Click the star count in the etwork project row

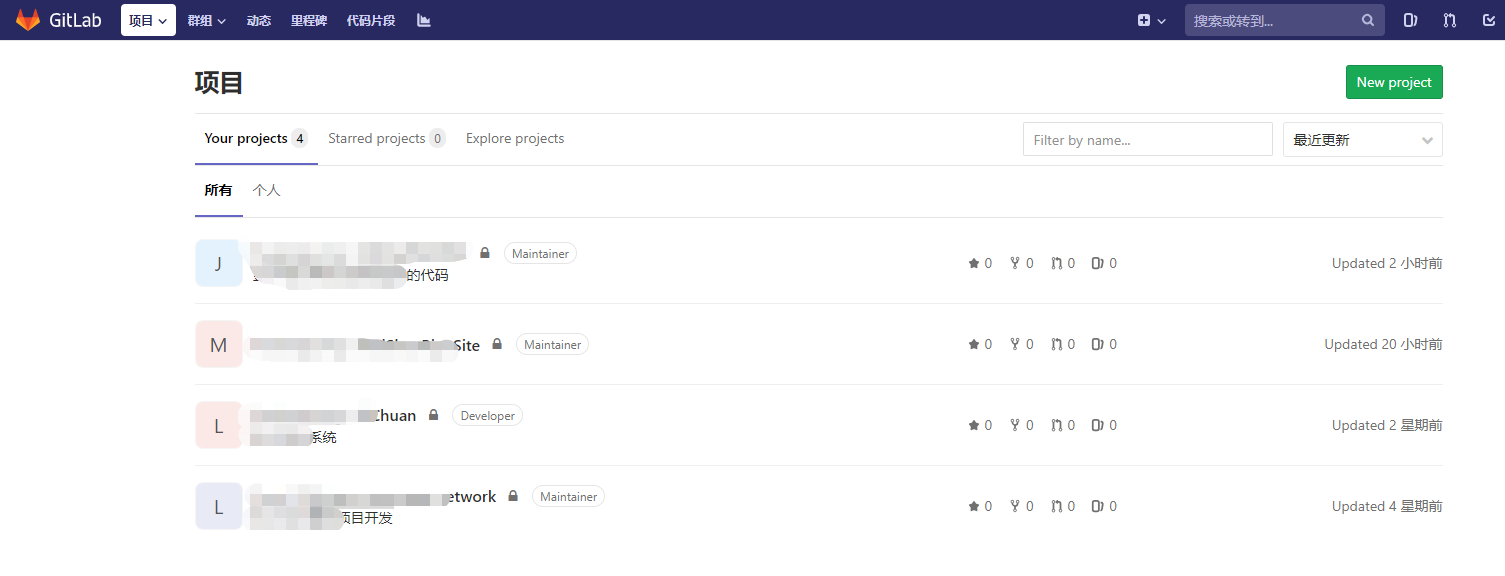(x=980, y=506)
